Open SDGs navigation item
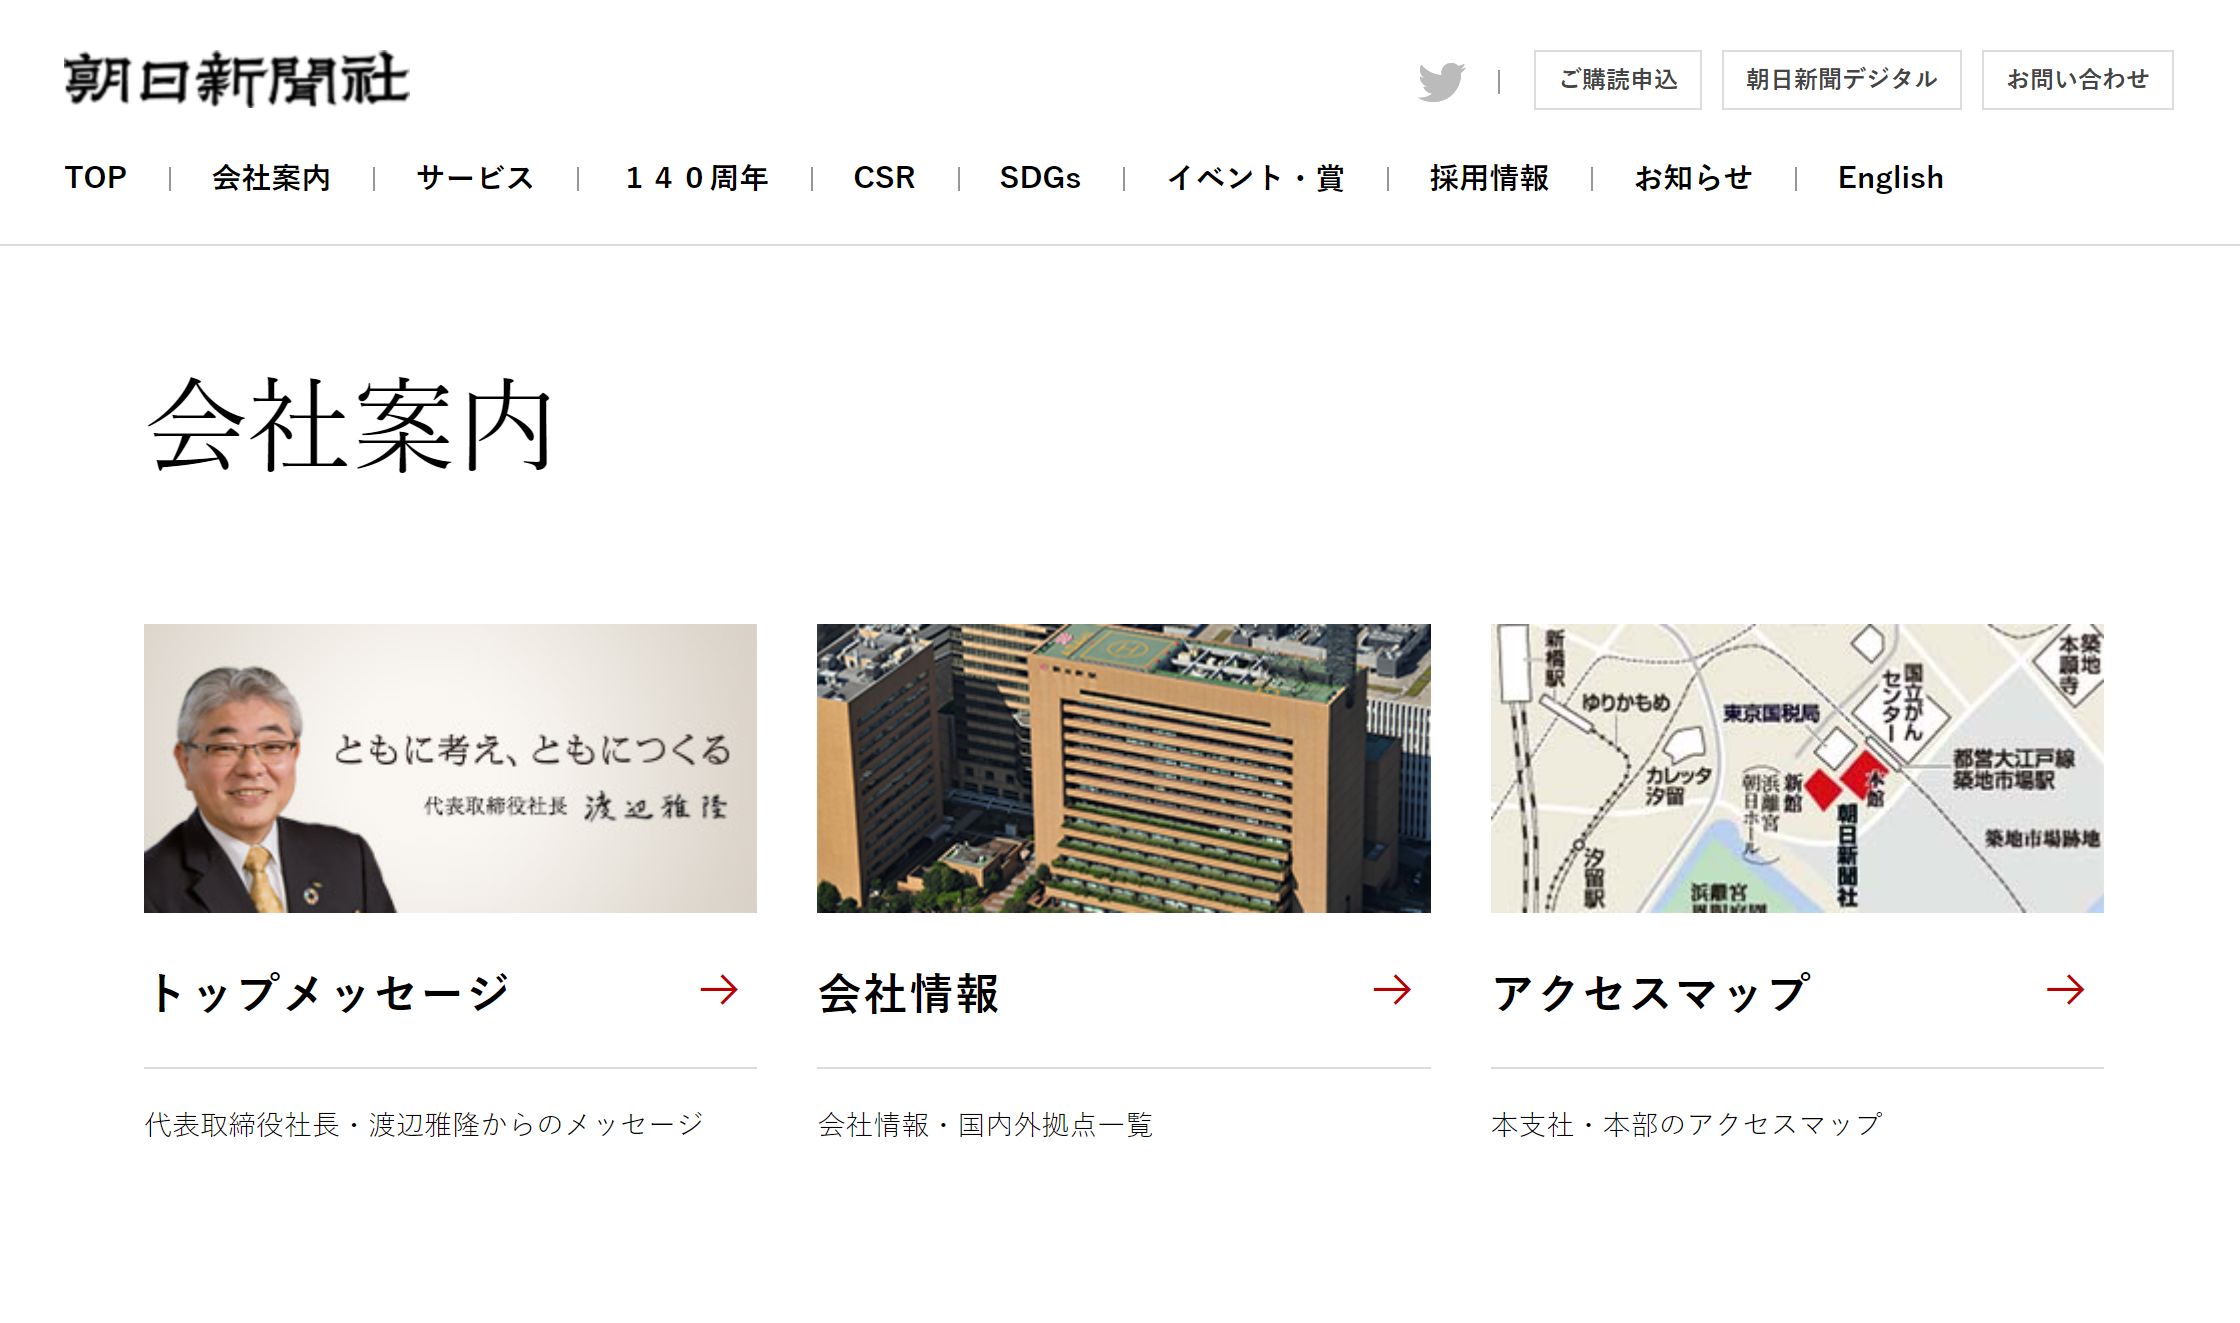The height and width of the screenshot is (1323, 2240). [1040, 178]
